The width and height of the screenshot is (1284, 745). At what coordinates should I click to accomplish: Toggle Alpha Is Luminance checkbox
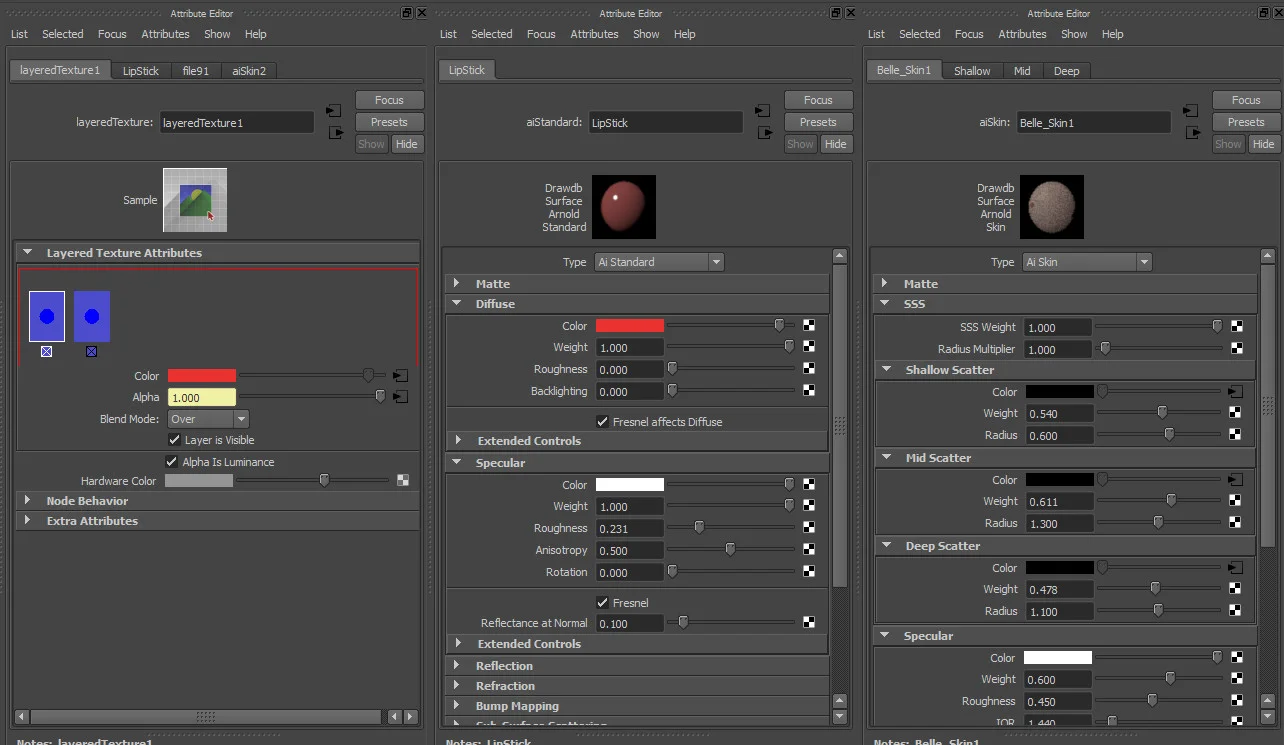173,462
